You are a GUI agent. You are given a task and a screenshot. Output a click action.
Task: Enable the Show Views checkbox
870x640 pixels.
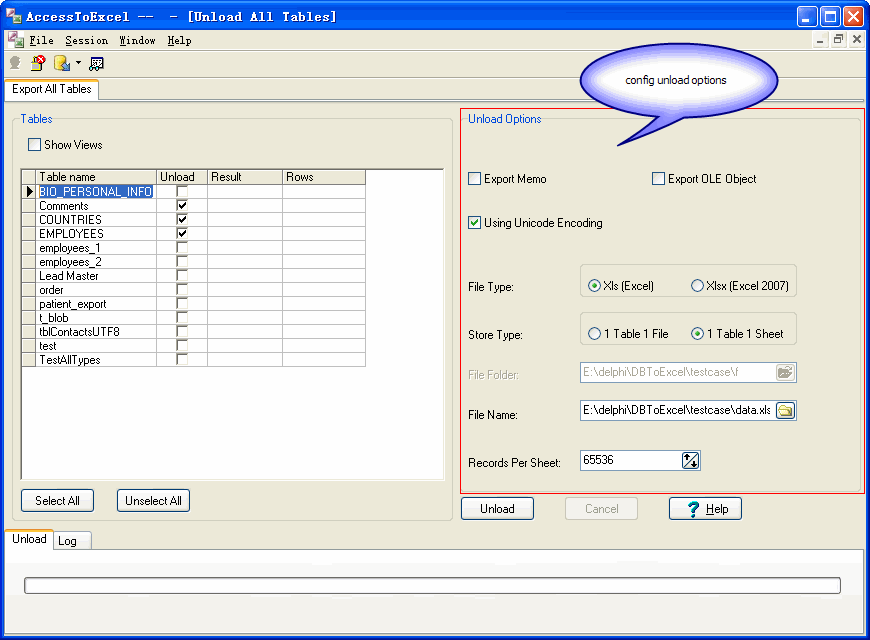[x=34, y=145]
